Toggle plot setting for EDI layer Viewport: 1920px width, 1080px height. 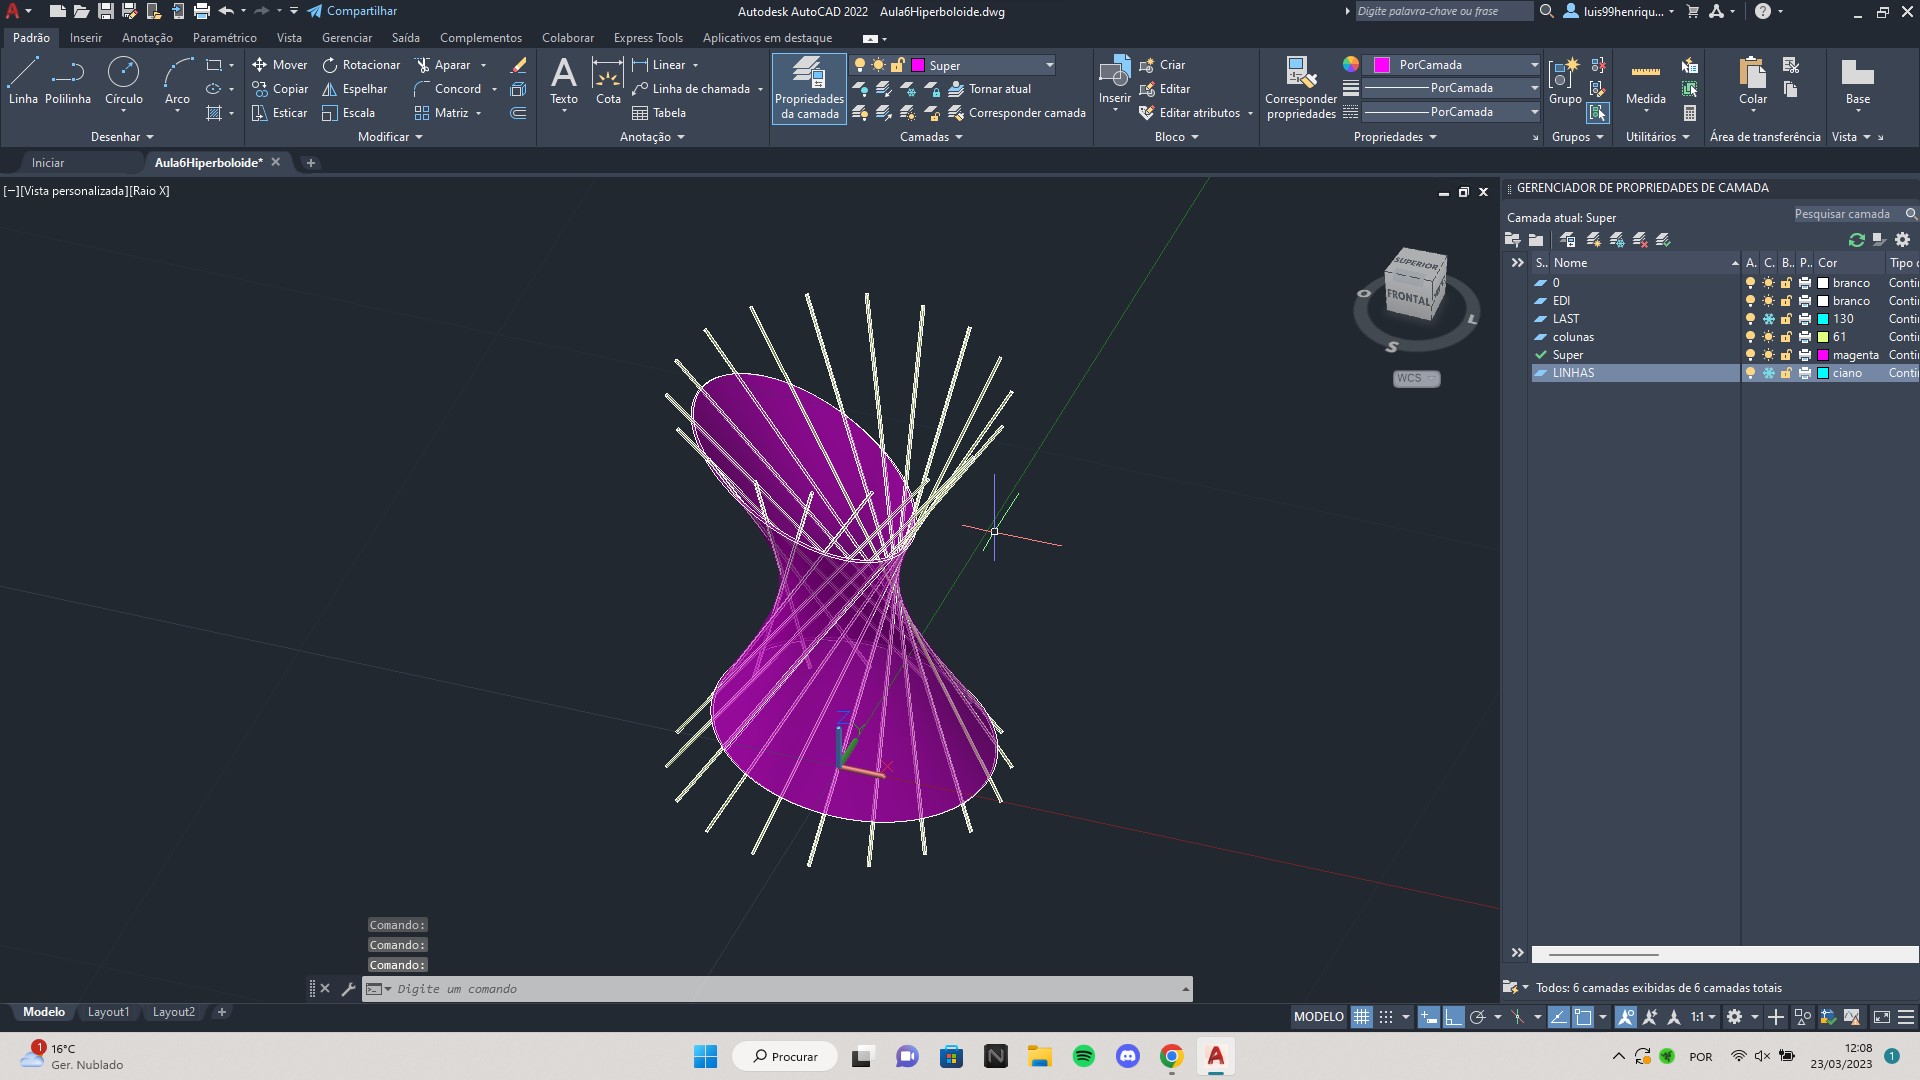point(1805,301)
